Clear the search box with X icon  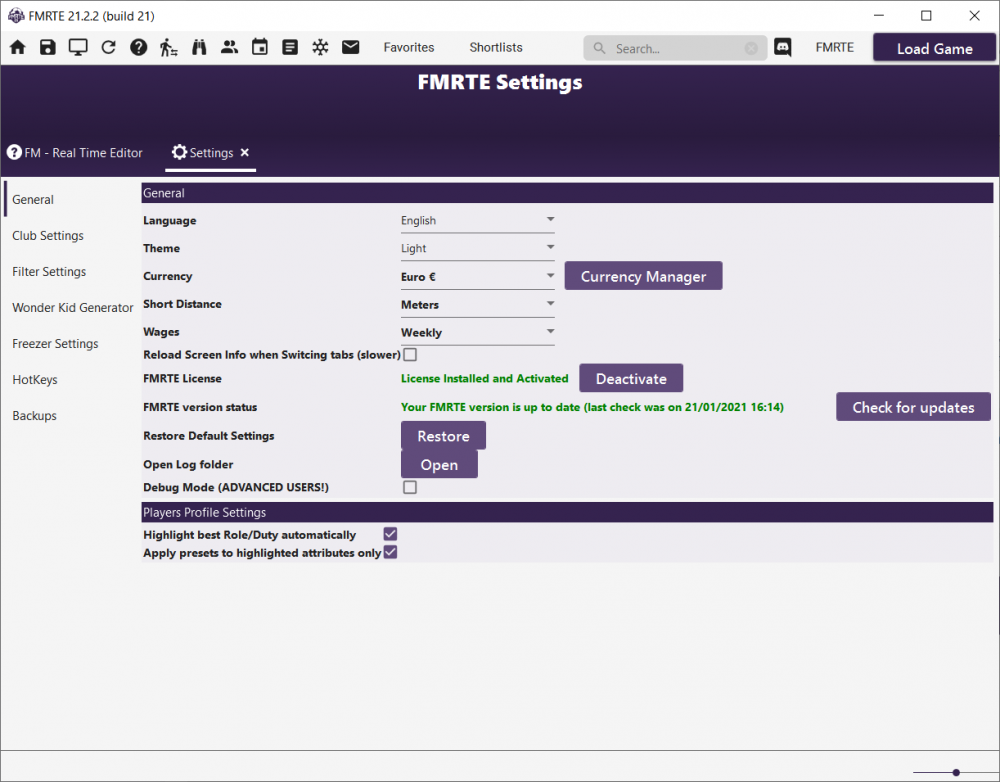coord(751,48)
